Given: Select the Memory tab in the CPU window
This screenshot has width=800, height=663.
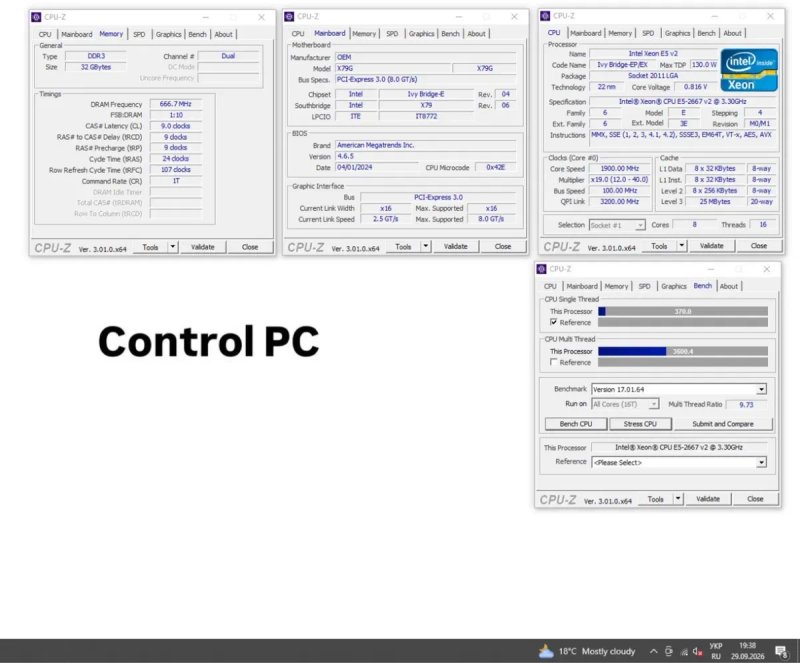Looking at the screenshot, I should (620, 33).
